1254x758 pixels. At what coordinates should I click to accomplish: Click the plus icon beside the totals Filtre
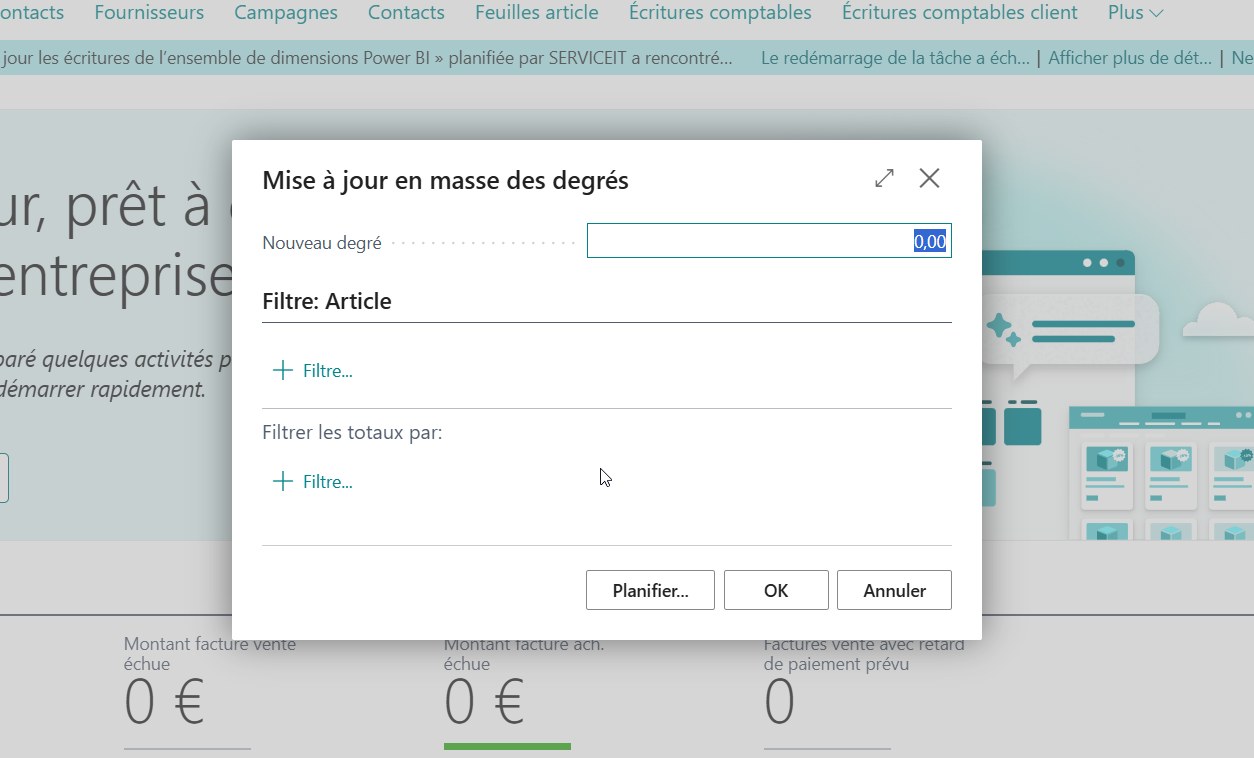click(x=283, y=482)
